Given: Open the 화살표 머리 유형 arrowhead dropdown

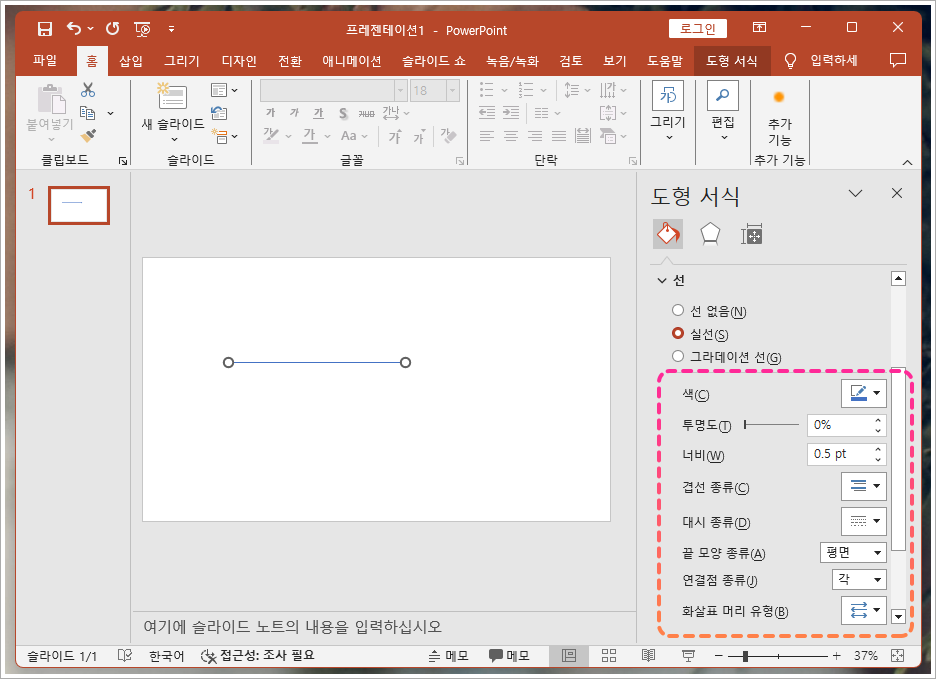Looking at the screenshot, I should pos(864,610).
